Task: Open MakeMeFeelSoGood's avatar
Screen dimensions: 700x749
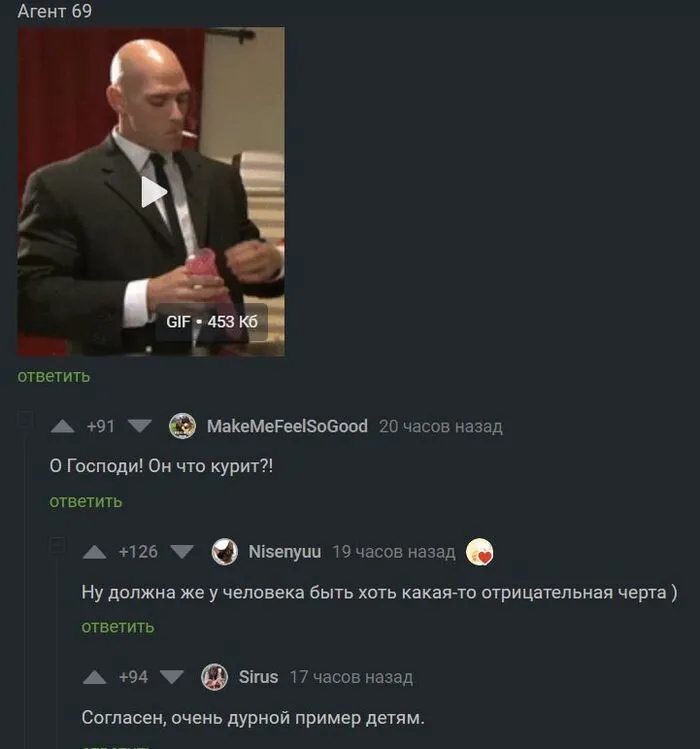Action: click(x=183, y=426)
